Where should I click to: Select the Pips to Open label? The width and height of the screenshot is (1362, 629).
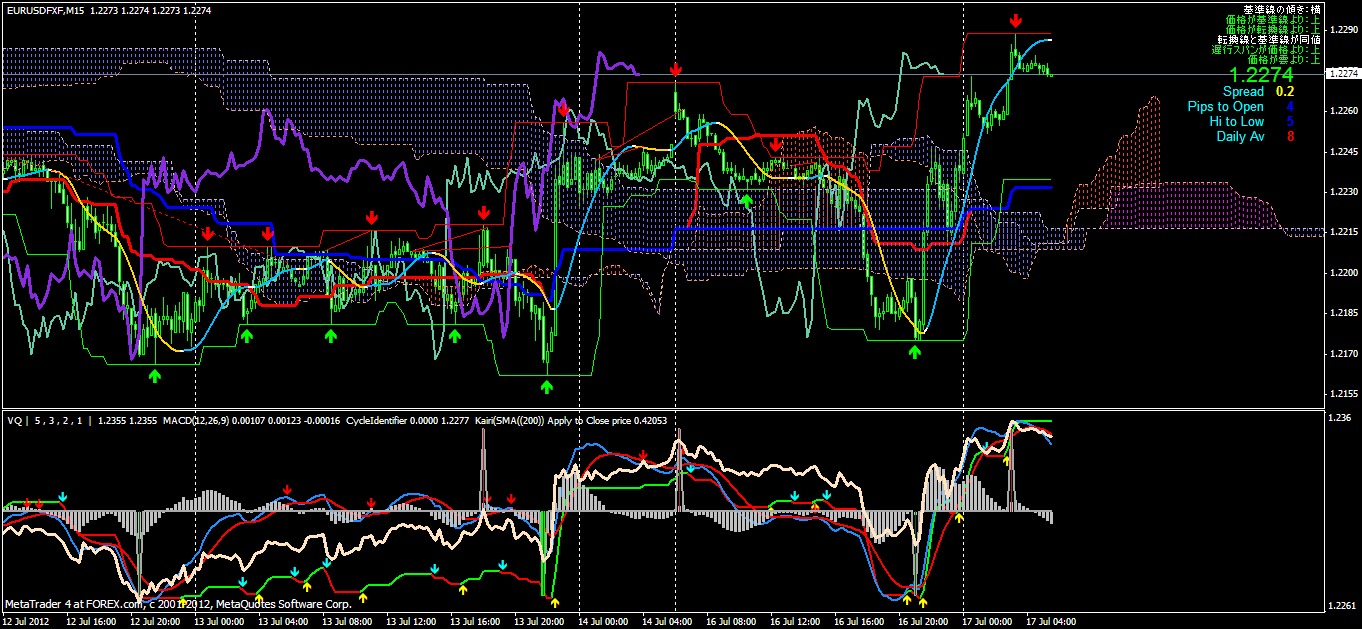pos(1225,107)
